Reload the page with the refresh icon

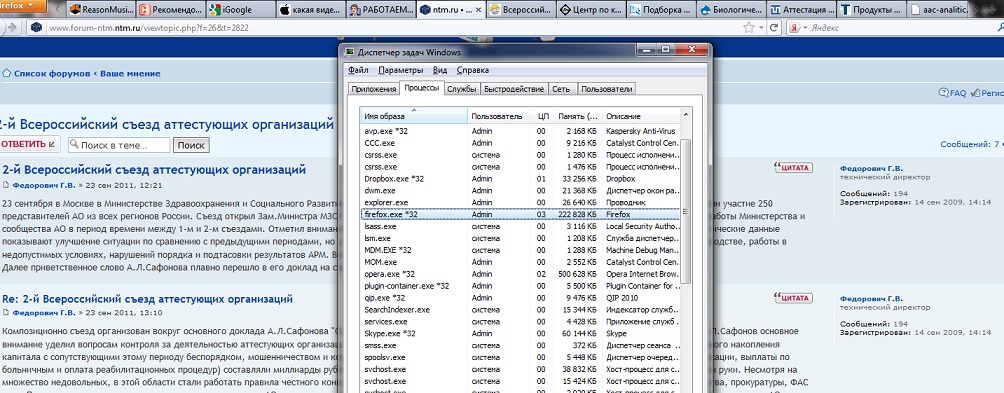tap(774, 28)
